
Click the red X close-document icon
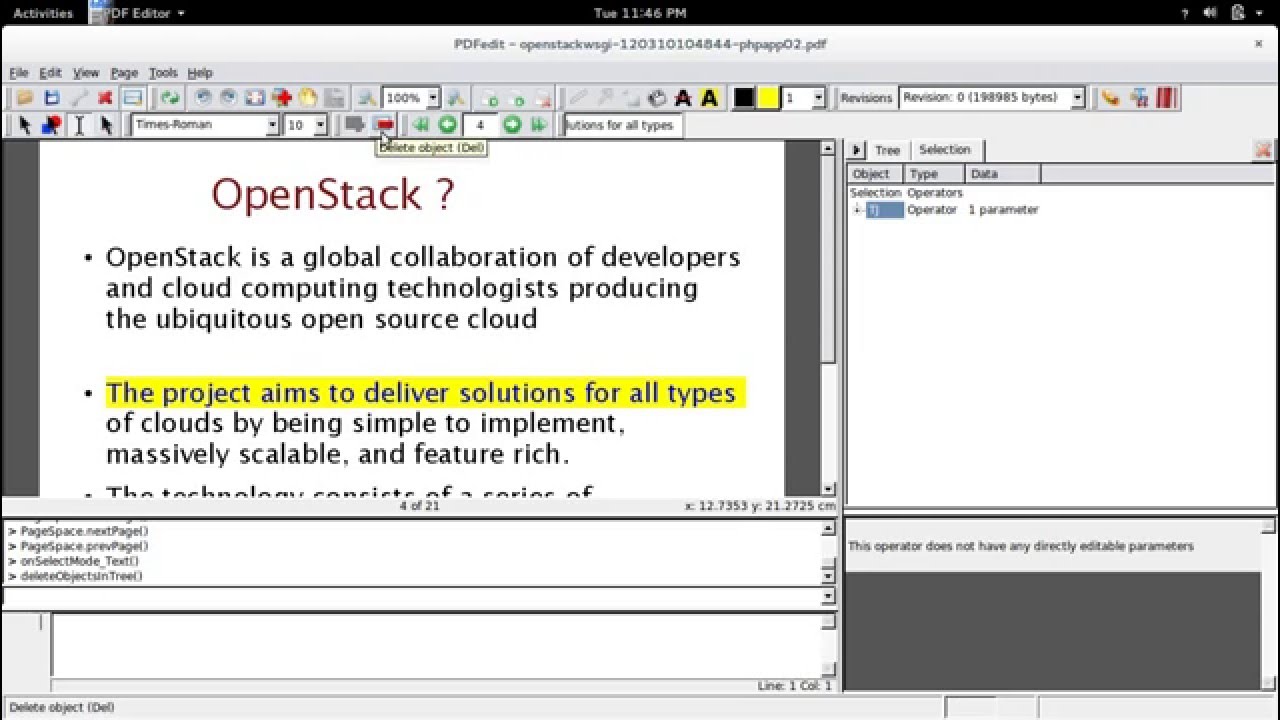point(105,98)
